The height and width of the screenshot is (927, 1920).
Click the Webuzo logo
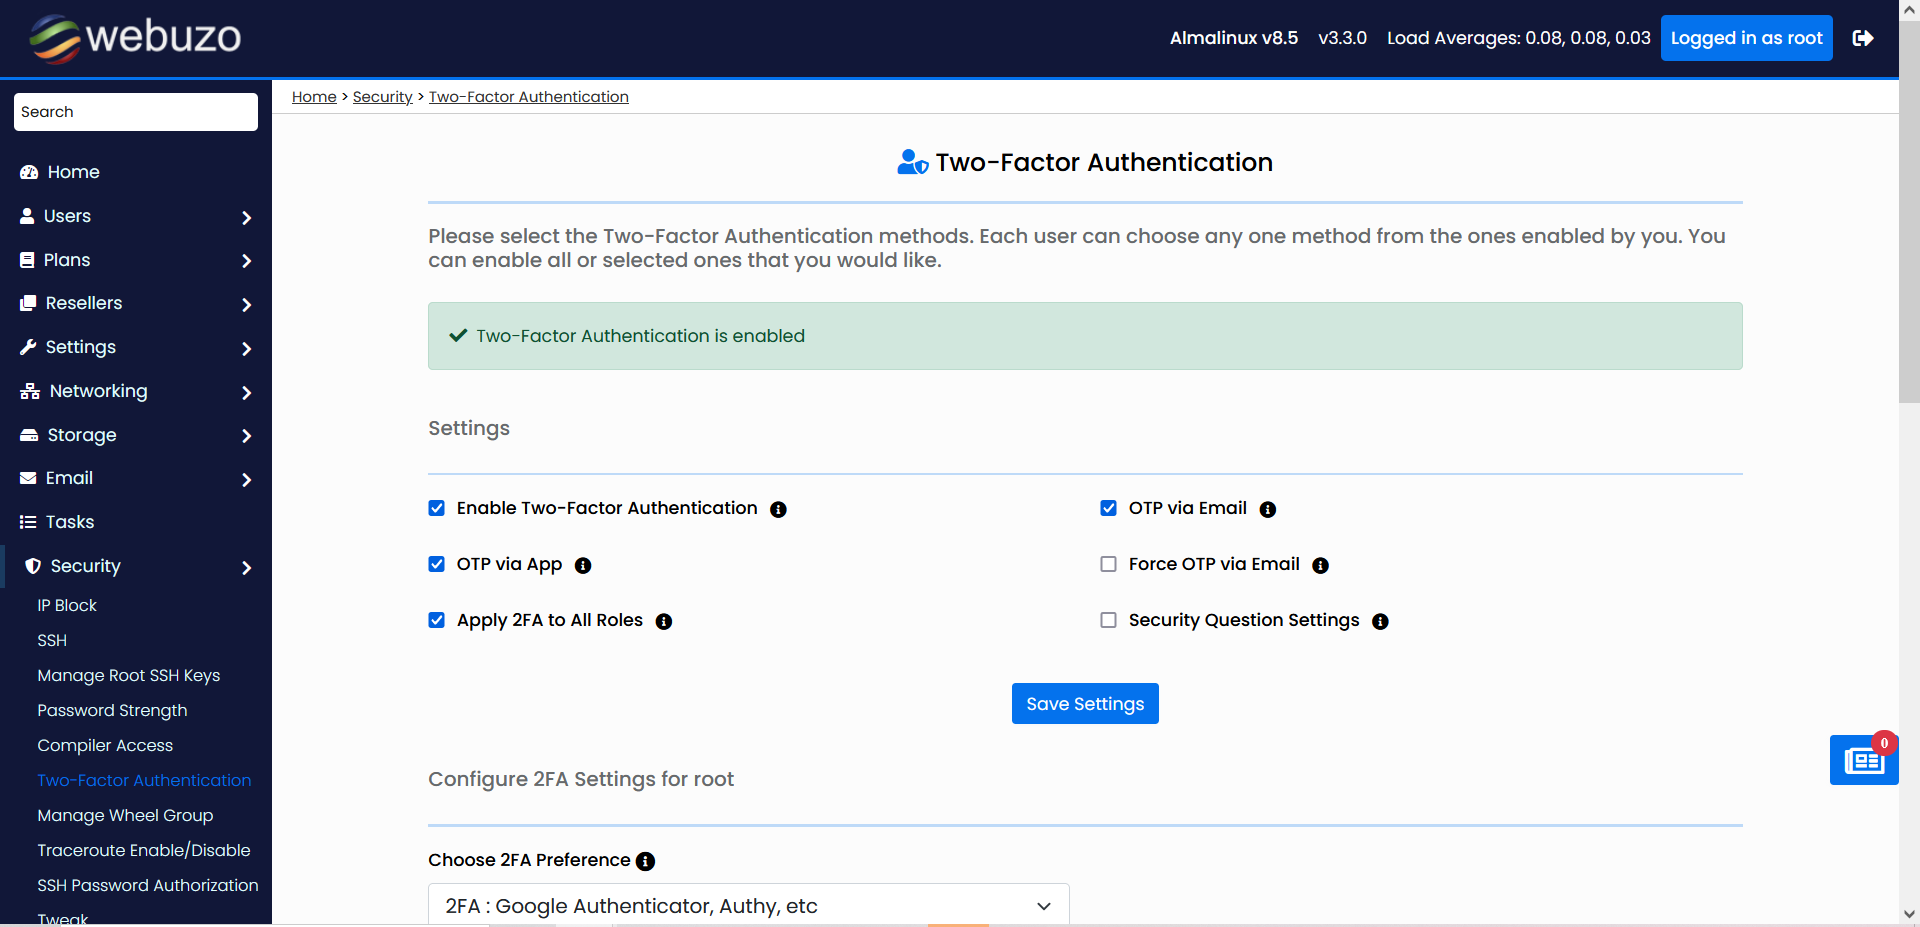(x=135, y=38)
